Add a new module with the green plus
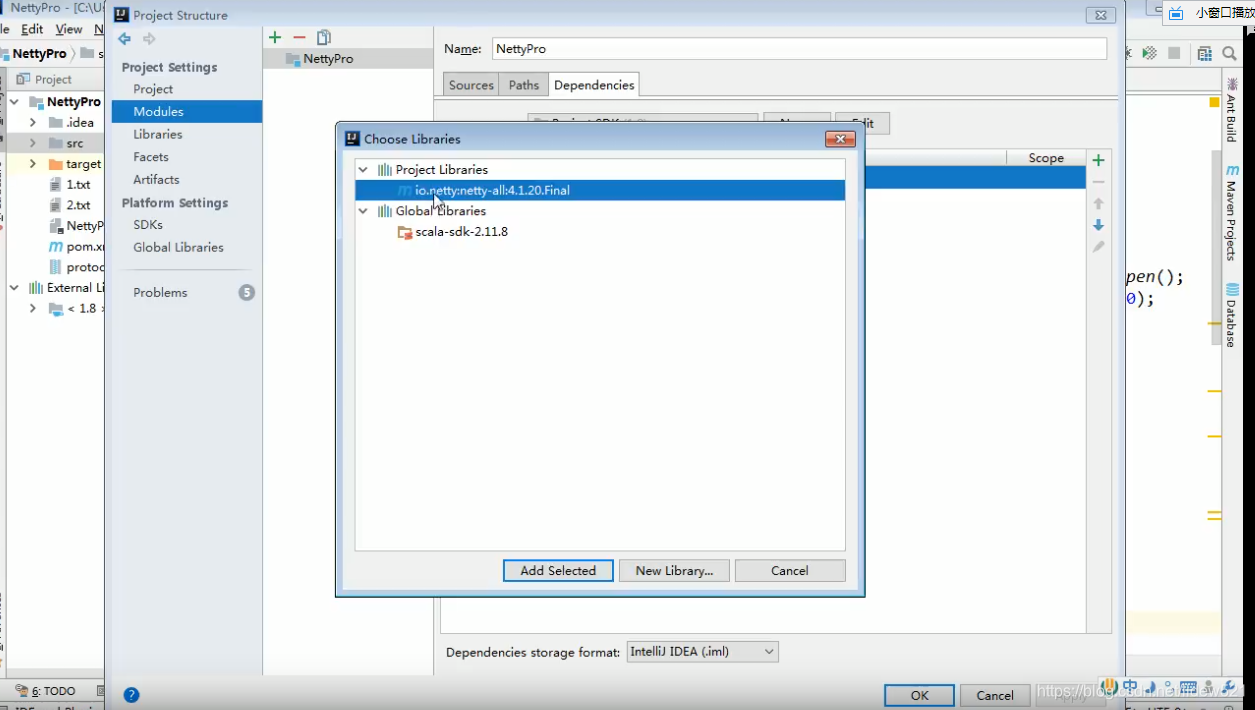Screen dimensions: 1255x710 (x=275, y=37)
